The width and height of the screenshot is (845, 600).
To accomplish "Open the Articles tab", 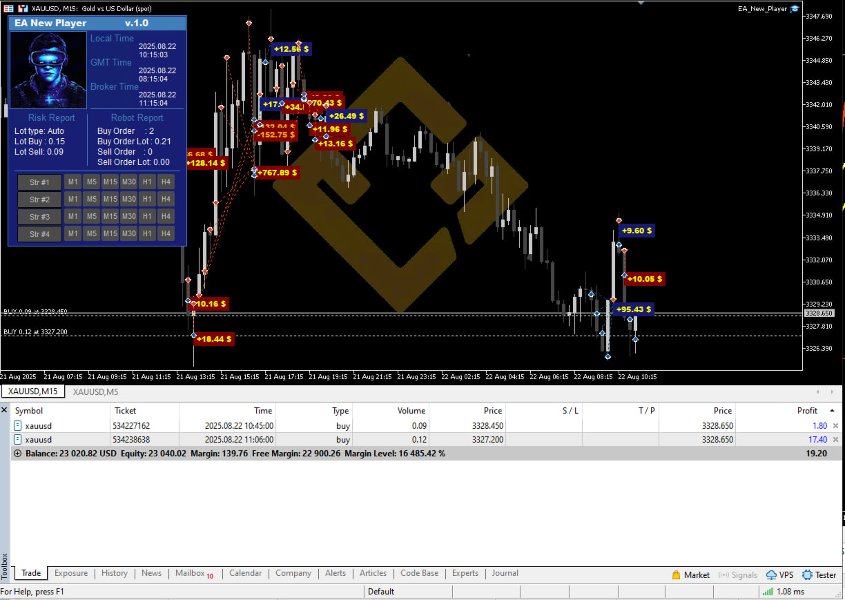I will 373,573.
